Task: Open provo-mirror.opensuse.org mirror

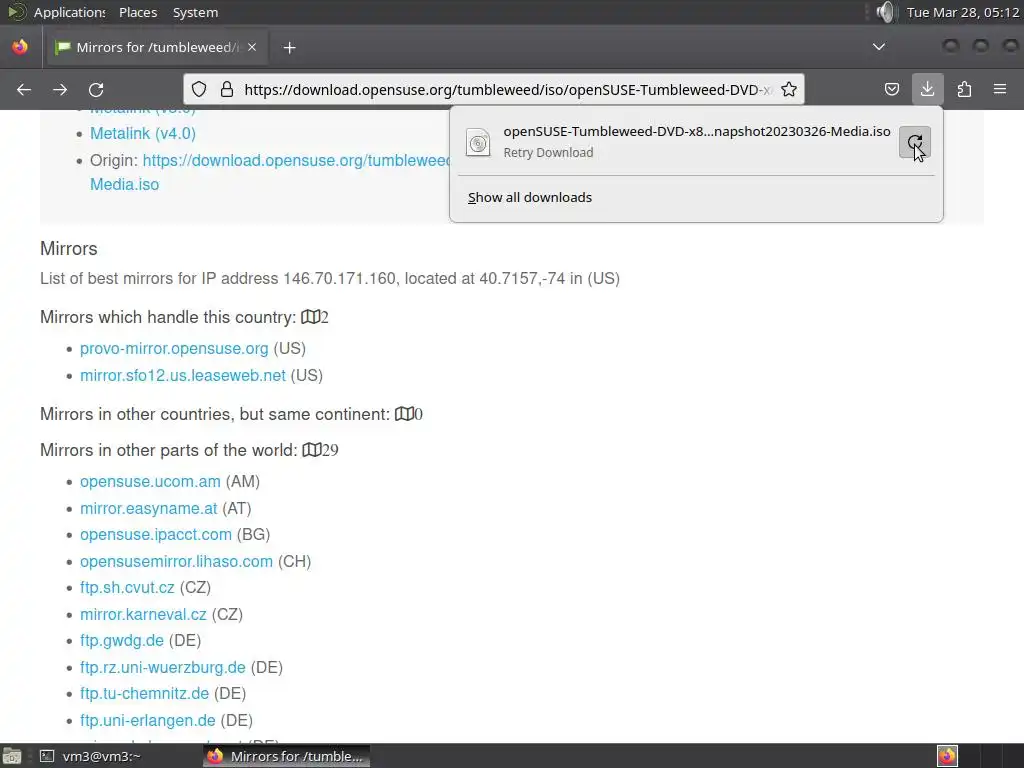Action: [174, 348]
